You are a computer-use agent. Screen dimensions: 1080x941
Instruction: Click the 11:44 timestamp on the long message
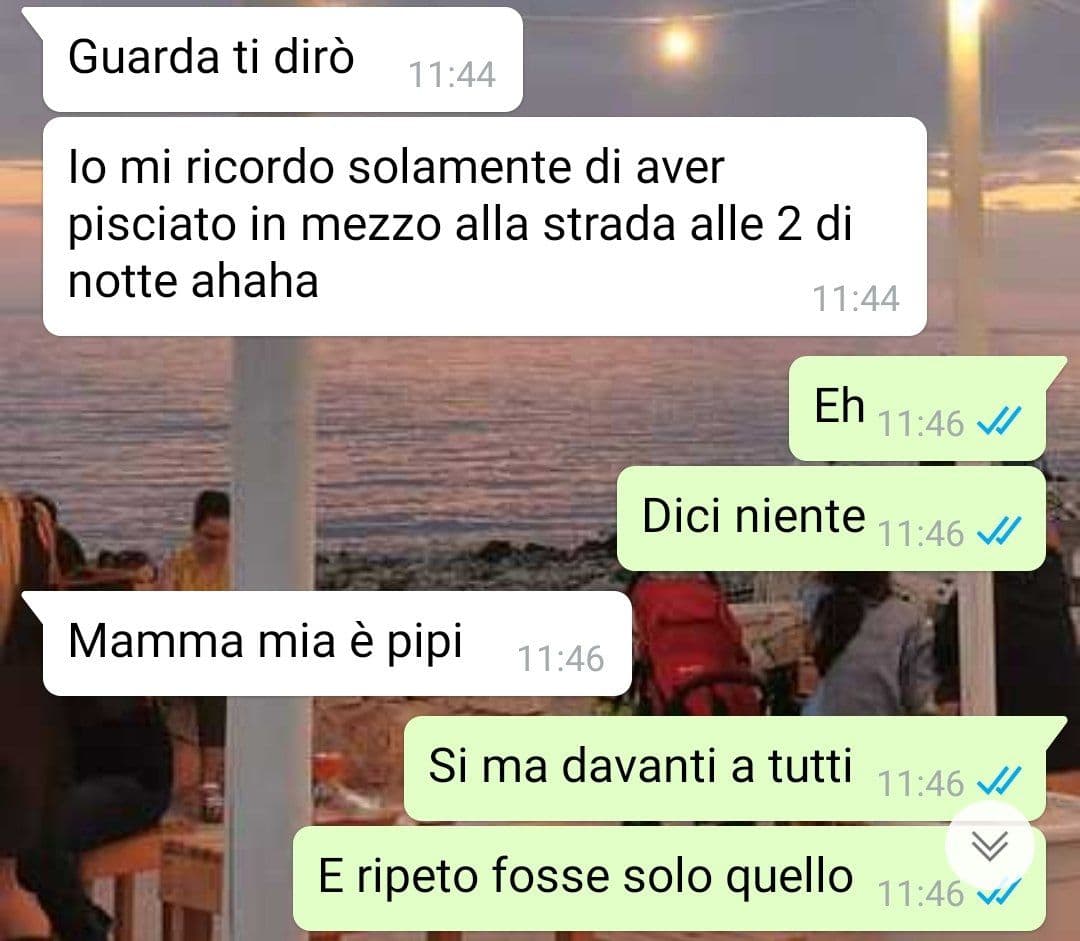click(x=855, y=299)
